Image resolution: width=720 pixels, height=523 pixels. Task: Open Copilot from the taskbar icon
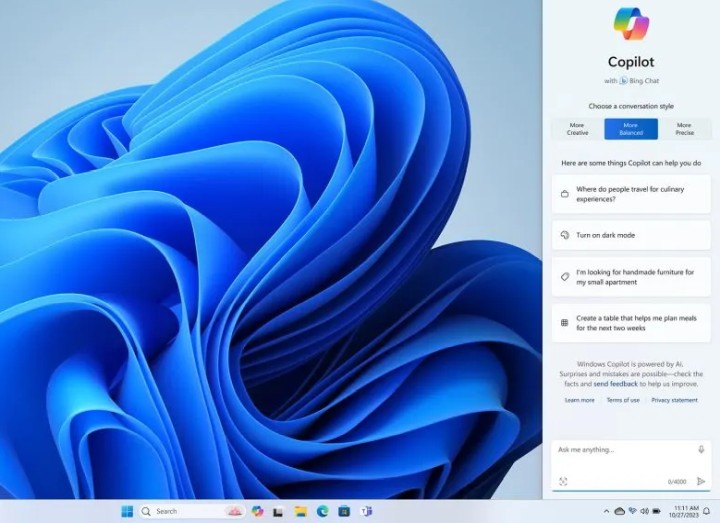click(x=258, y=511)
